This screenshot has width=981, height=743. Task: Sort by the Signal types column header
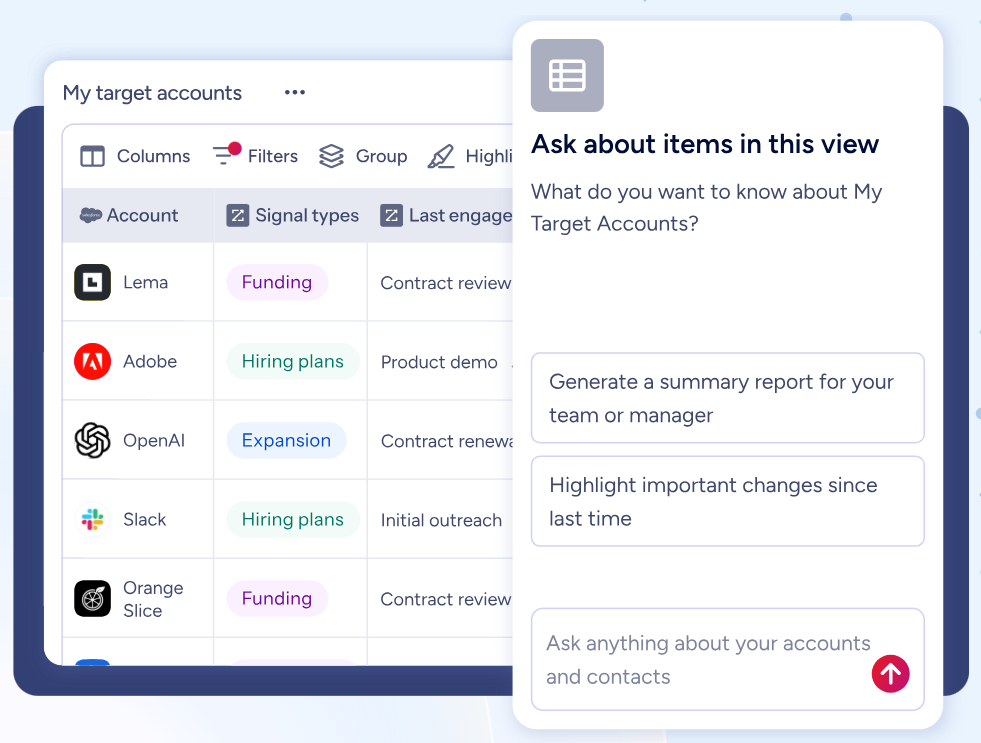click(290, 215)
